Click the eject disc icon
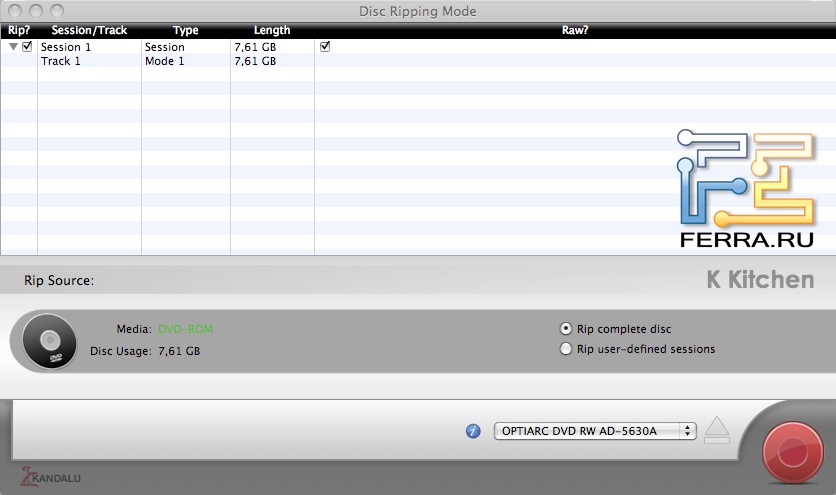The width and height of the screenshot is (836, 495). pyautogui.click(x=717, y=430)
